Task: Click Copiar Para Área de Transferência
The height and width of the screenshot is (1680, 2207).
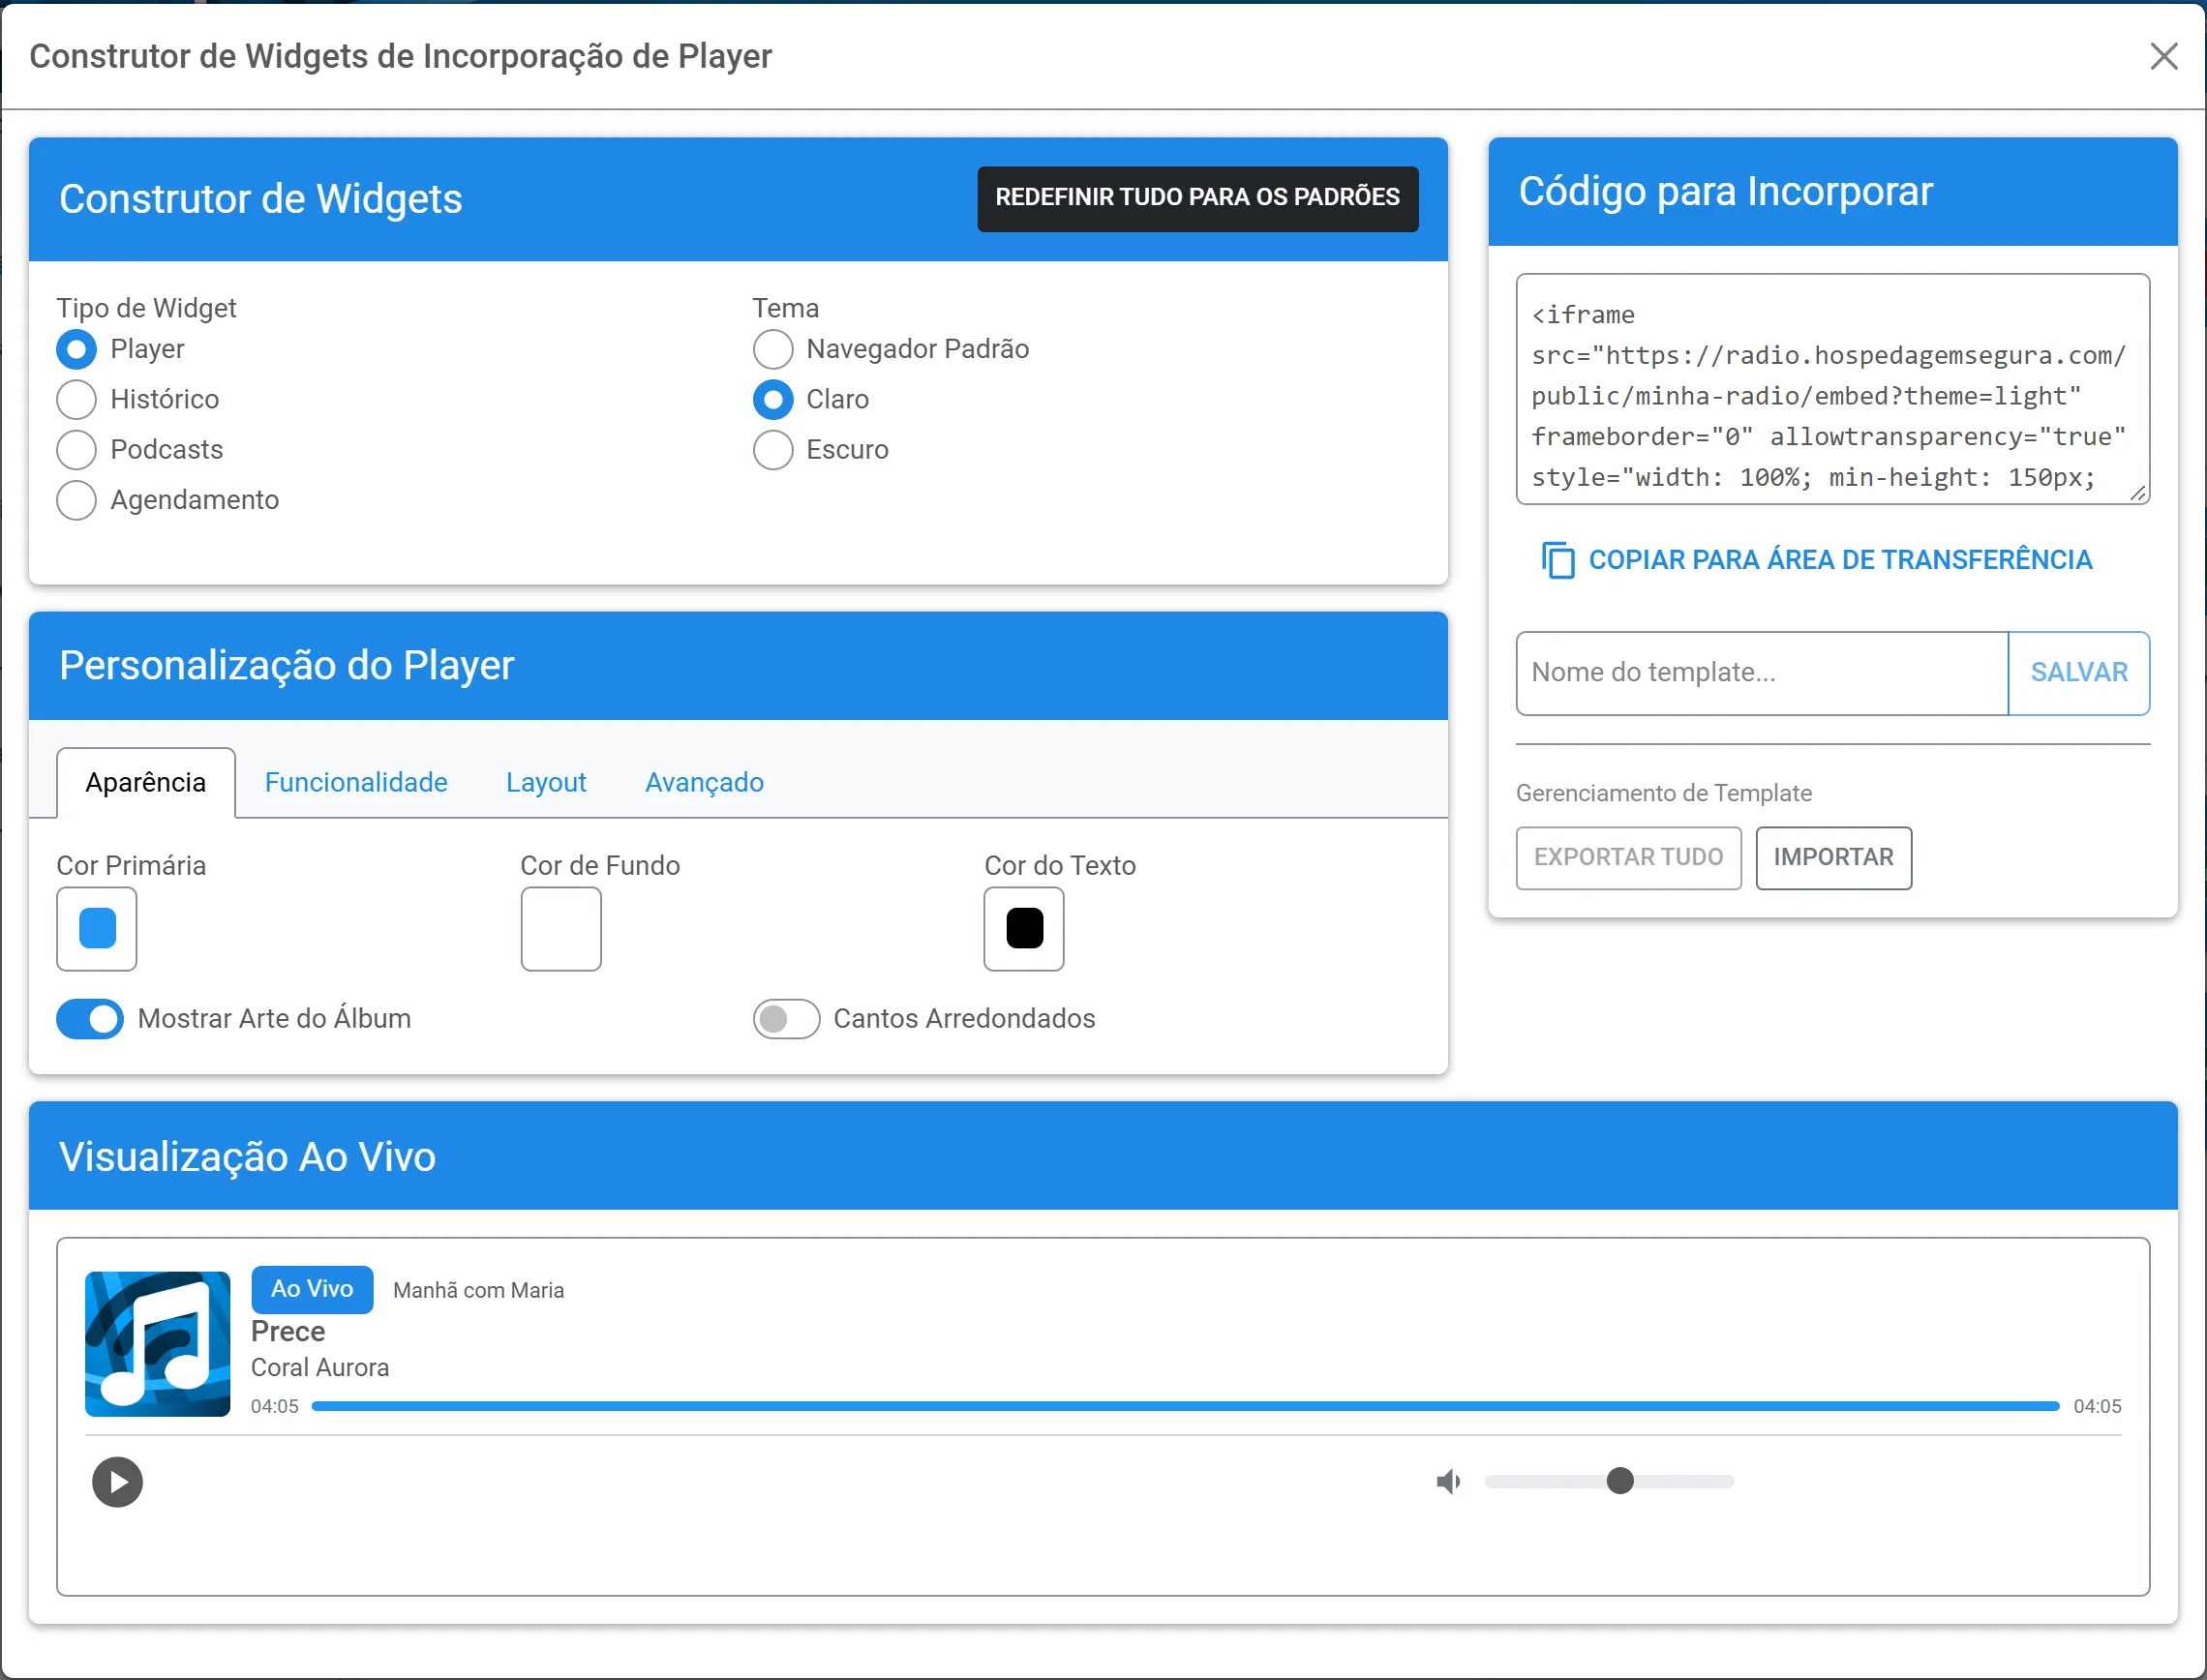Action: (1816, 560)
